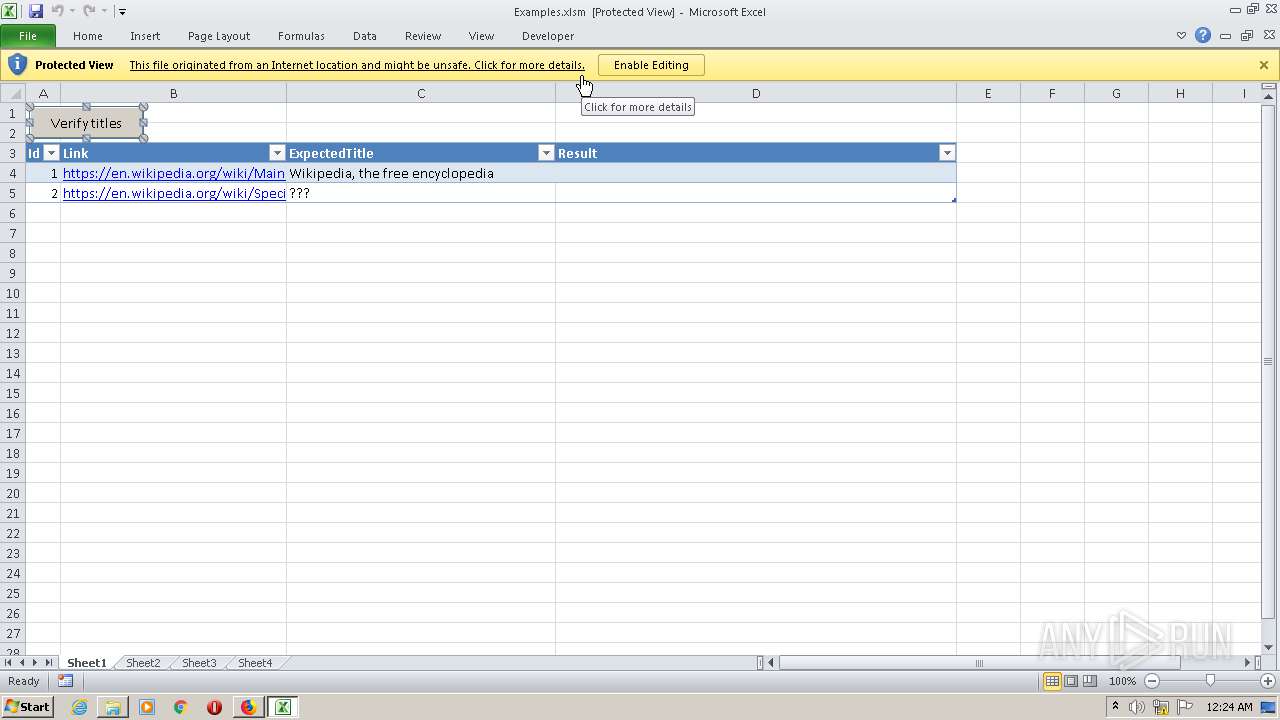Image resolution: width=1280 pixels, height=720 pixels.
Task: Click the zoom out minus button
Action: point(1152,681)
